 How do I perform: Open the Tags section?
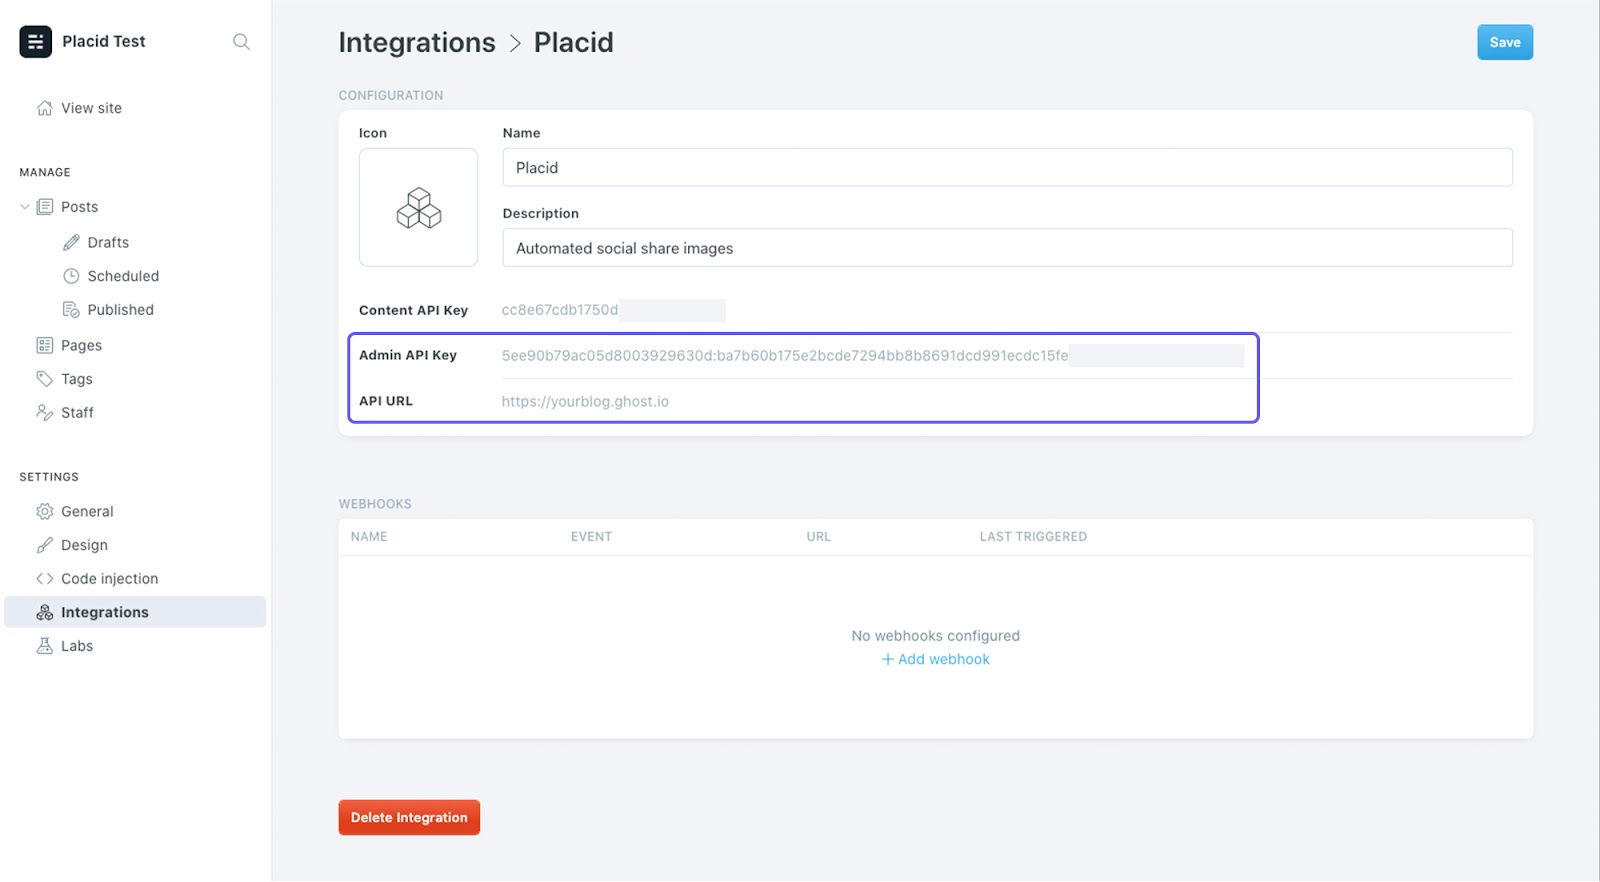(77, 379)
